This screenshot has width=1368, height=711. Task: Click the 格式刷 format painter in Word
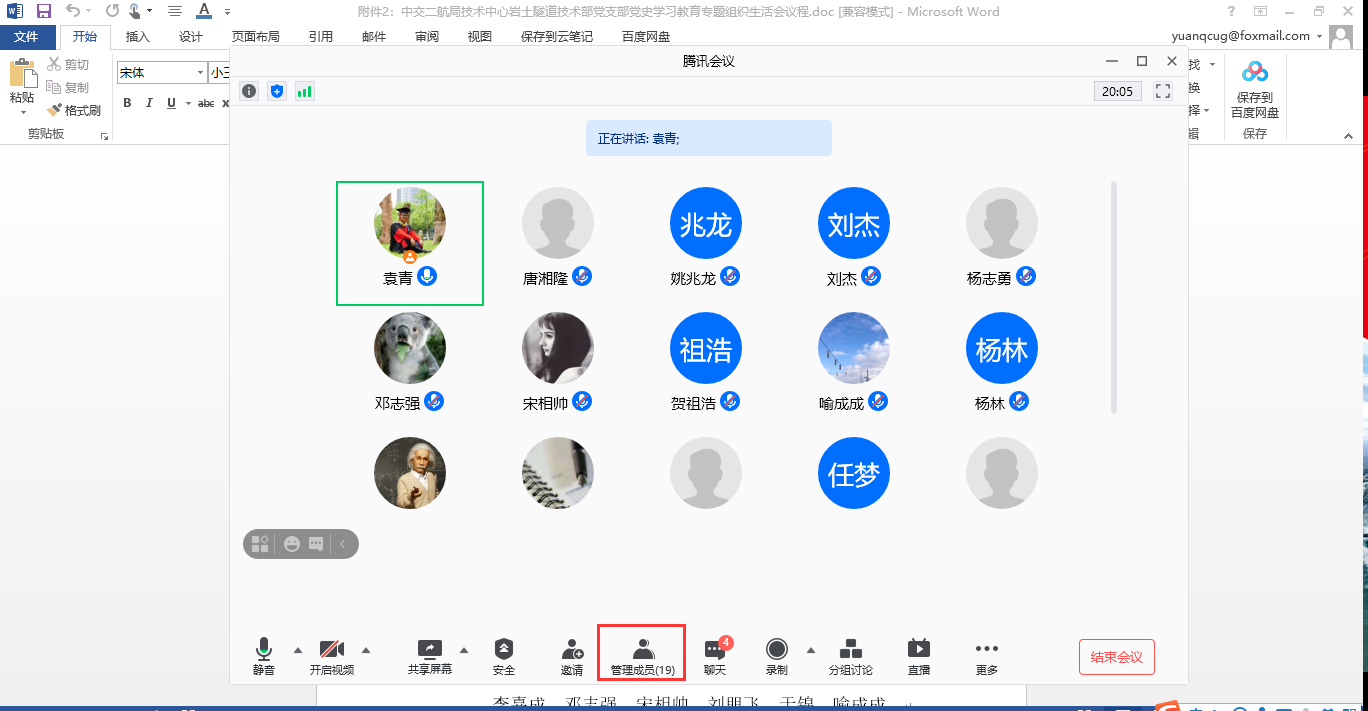tap(74, 110)
